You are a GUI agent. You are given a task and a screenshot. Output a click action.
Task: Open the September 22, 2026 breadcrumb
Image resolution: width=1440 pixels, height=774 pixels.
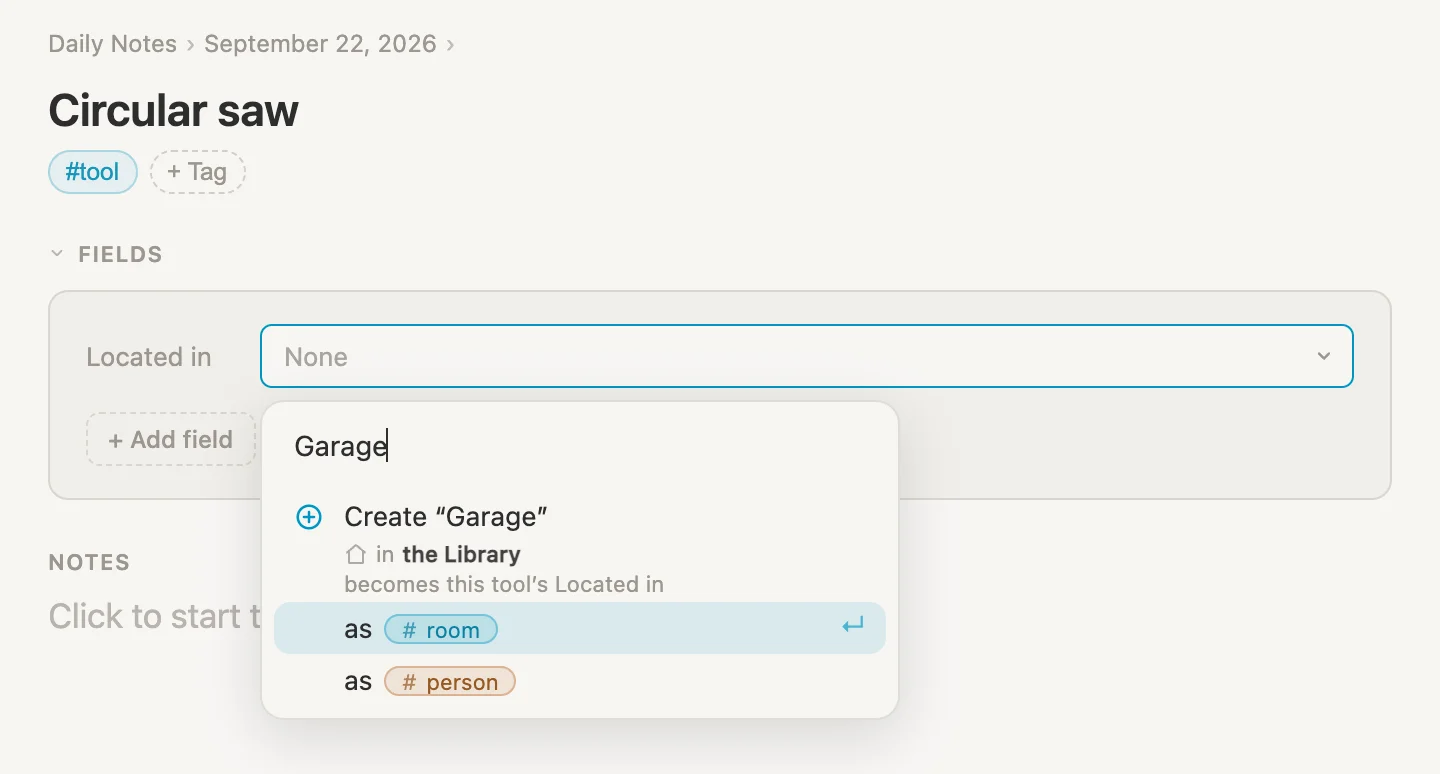click(x=320, y=44)
